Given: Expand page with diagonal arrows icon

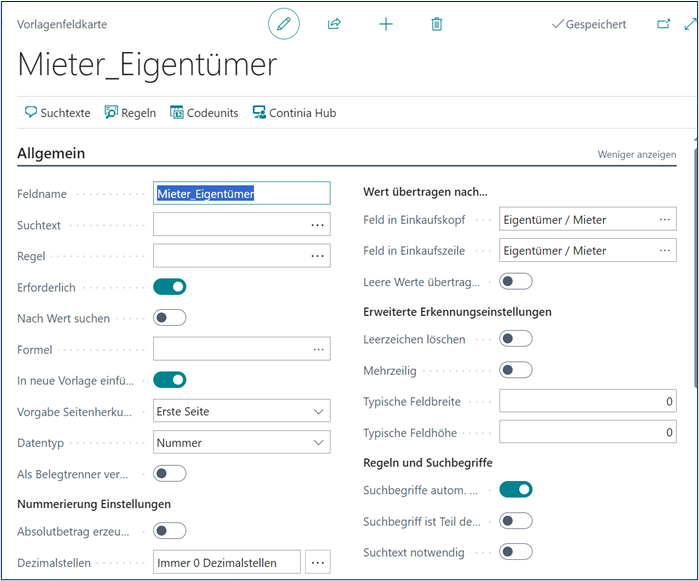Looking at the screenshot, I should point(691,24).
